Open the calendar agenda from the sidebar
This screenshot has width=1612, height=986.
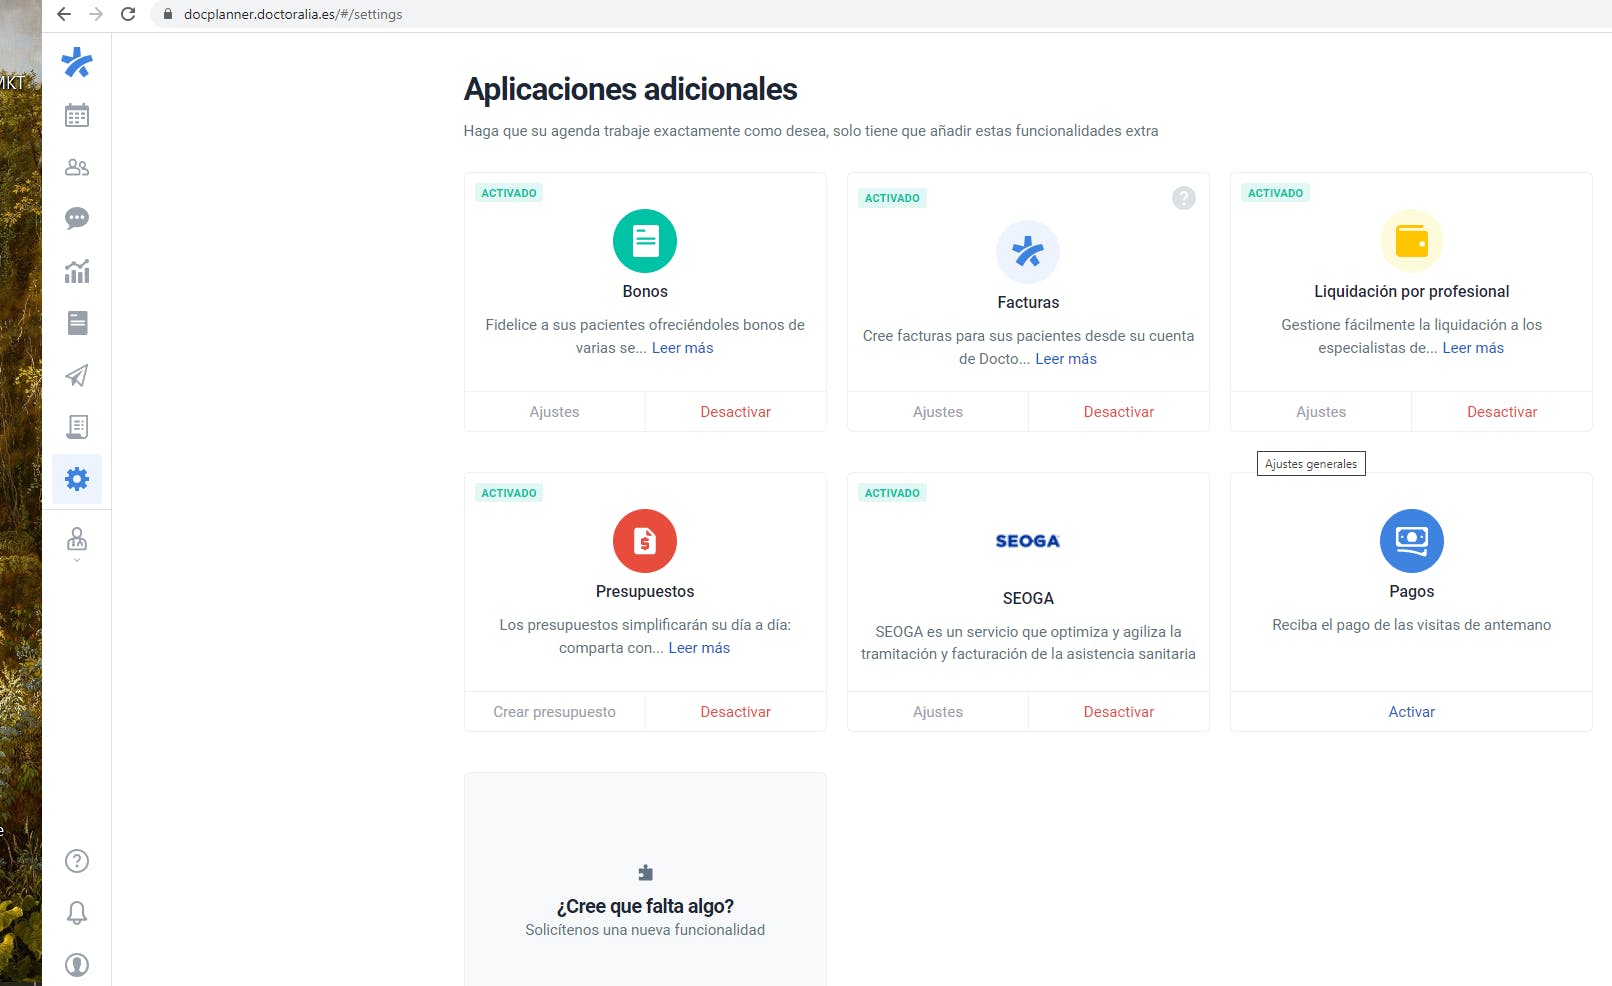pos(76,115)
